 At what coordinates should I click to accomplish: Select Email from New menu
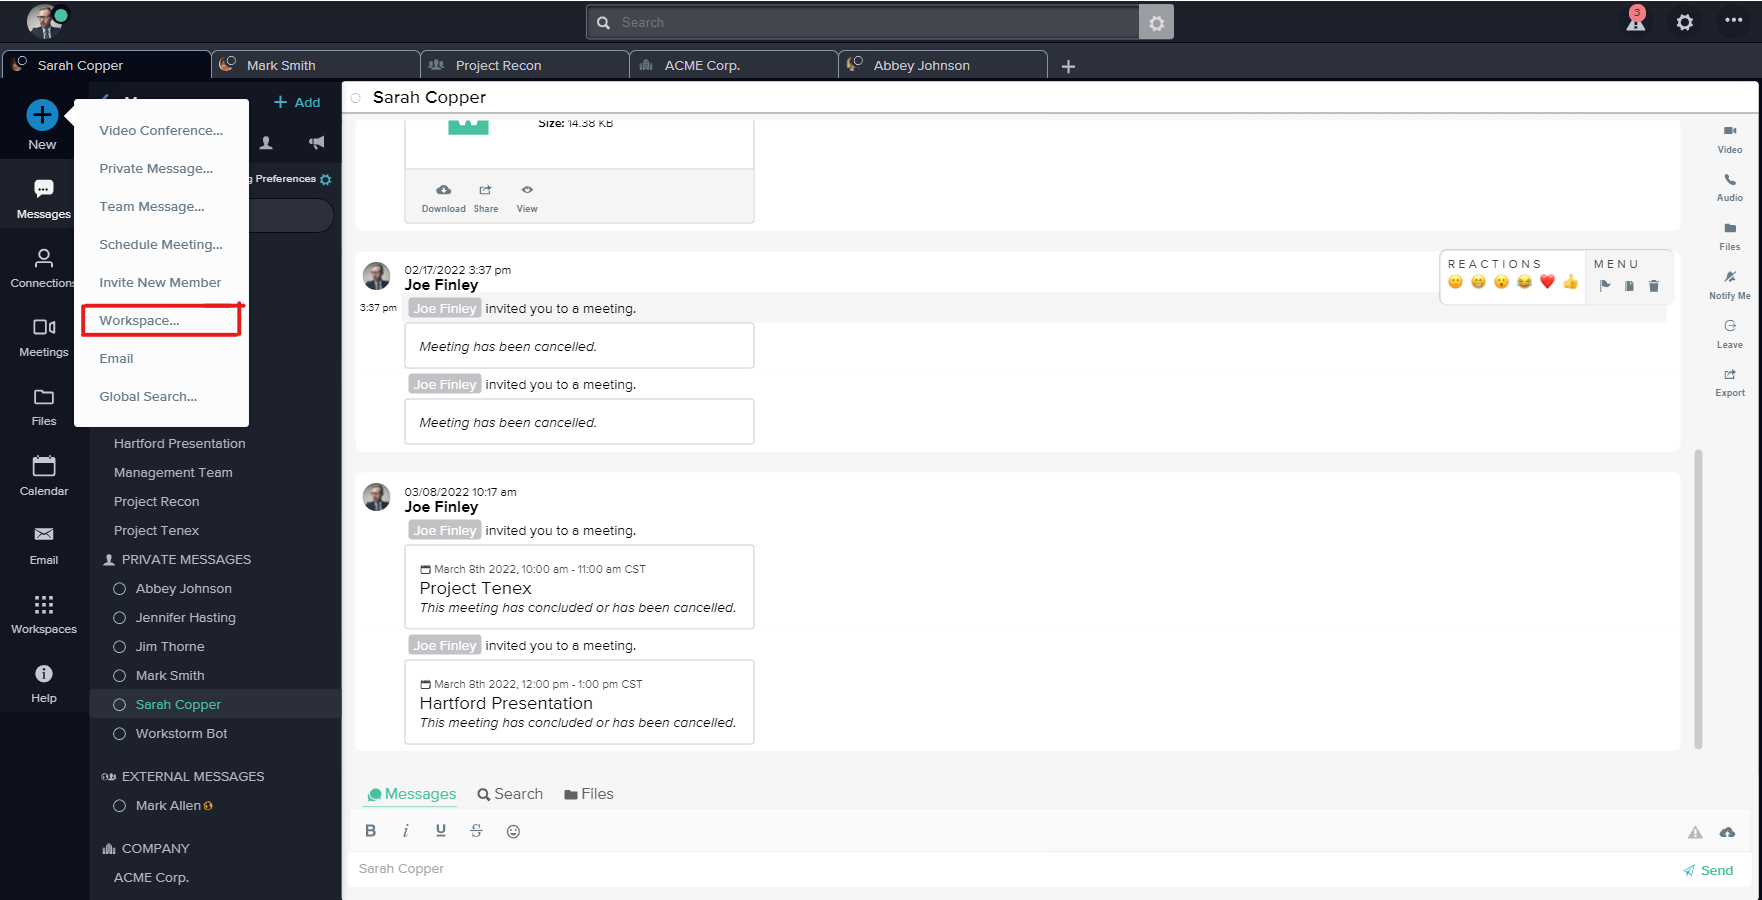coord(116,358)
